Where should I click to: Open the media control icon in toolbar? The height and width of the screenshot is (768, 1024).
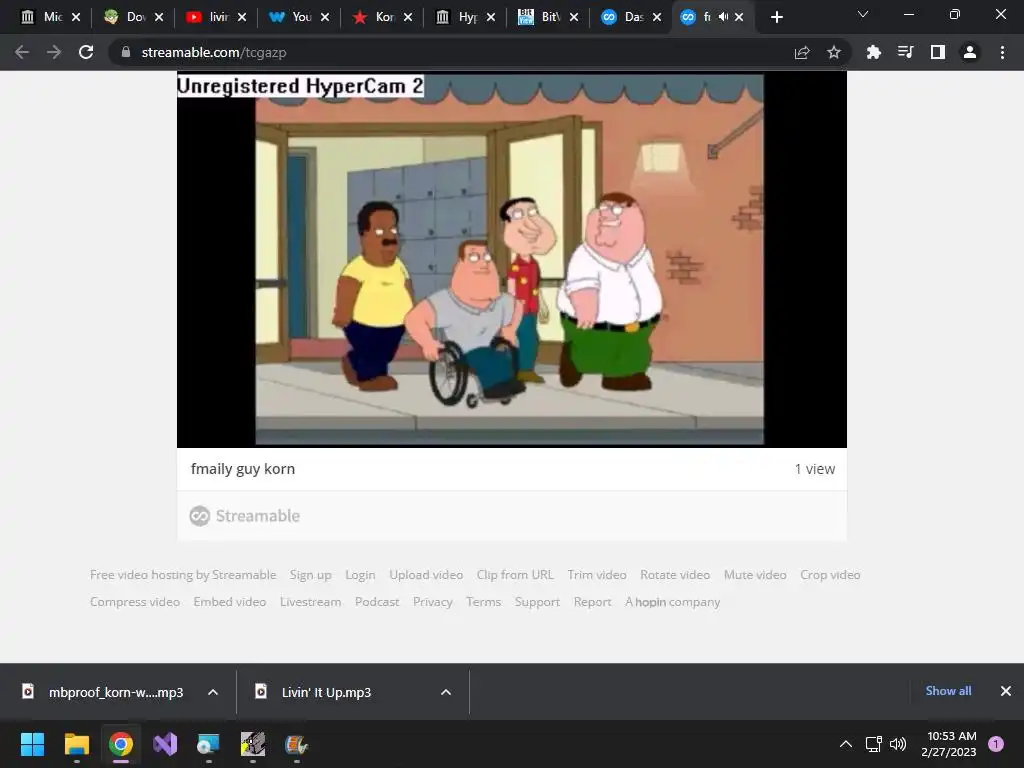905,52
